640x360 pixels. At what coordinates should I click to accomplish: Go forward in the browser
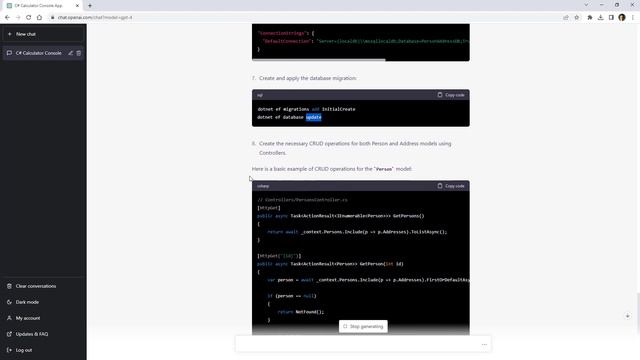[x=18, y=18]
